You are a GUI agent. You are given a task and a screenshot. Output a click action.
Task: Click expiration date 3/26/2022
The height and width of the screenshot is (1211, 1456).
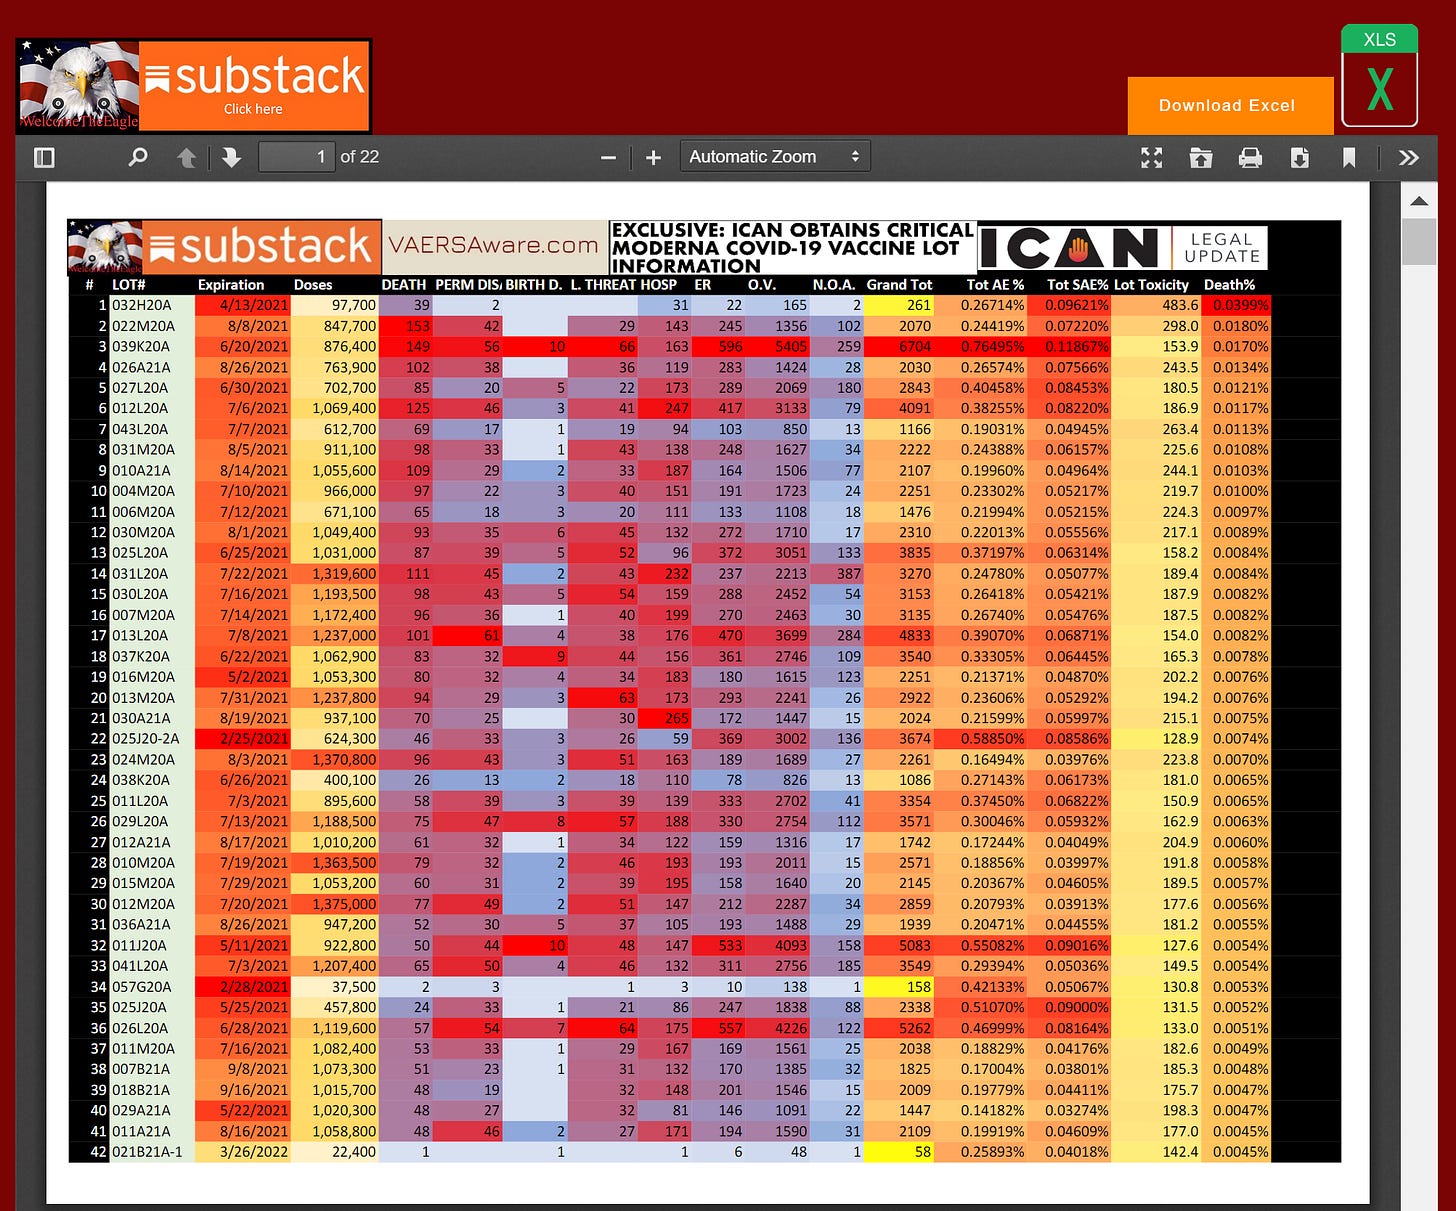254,1152
